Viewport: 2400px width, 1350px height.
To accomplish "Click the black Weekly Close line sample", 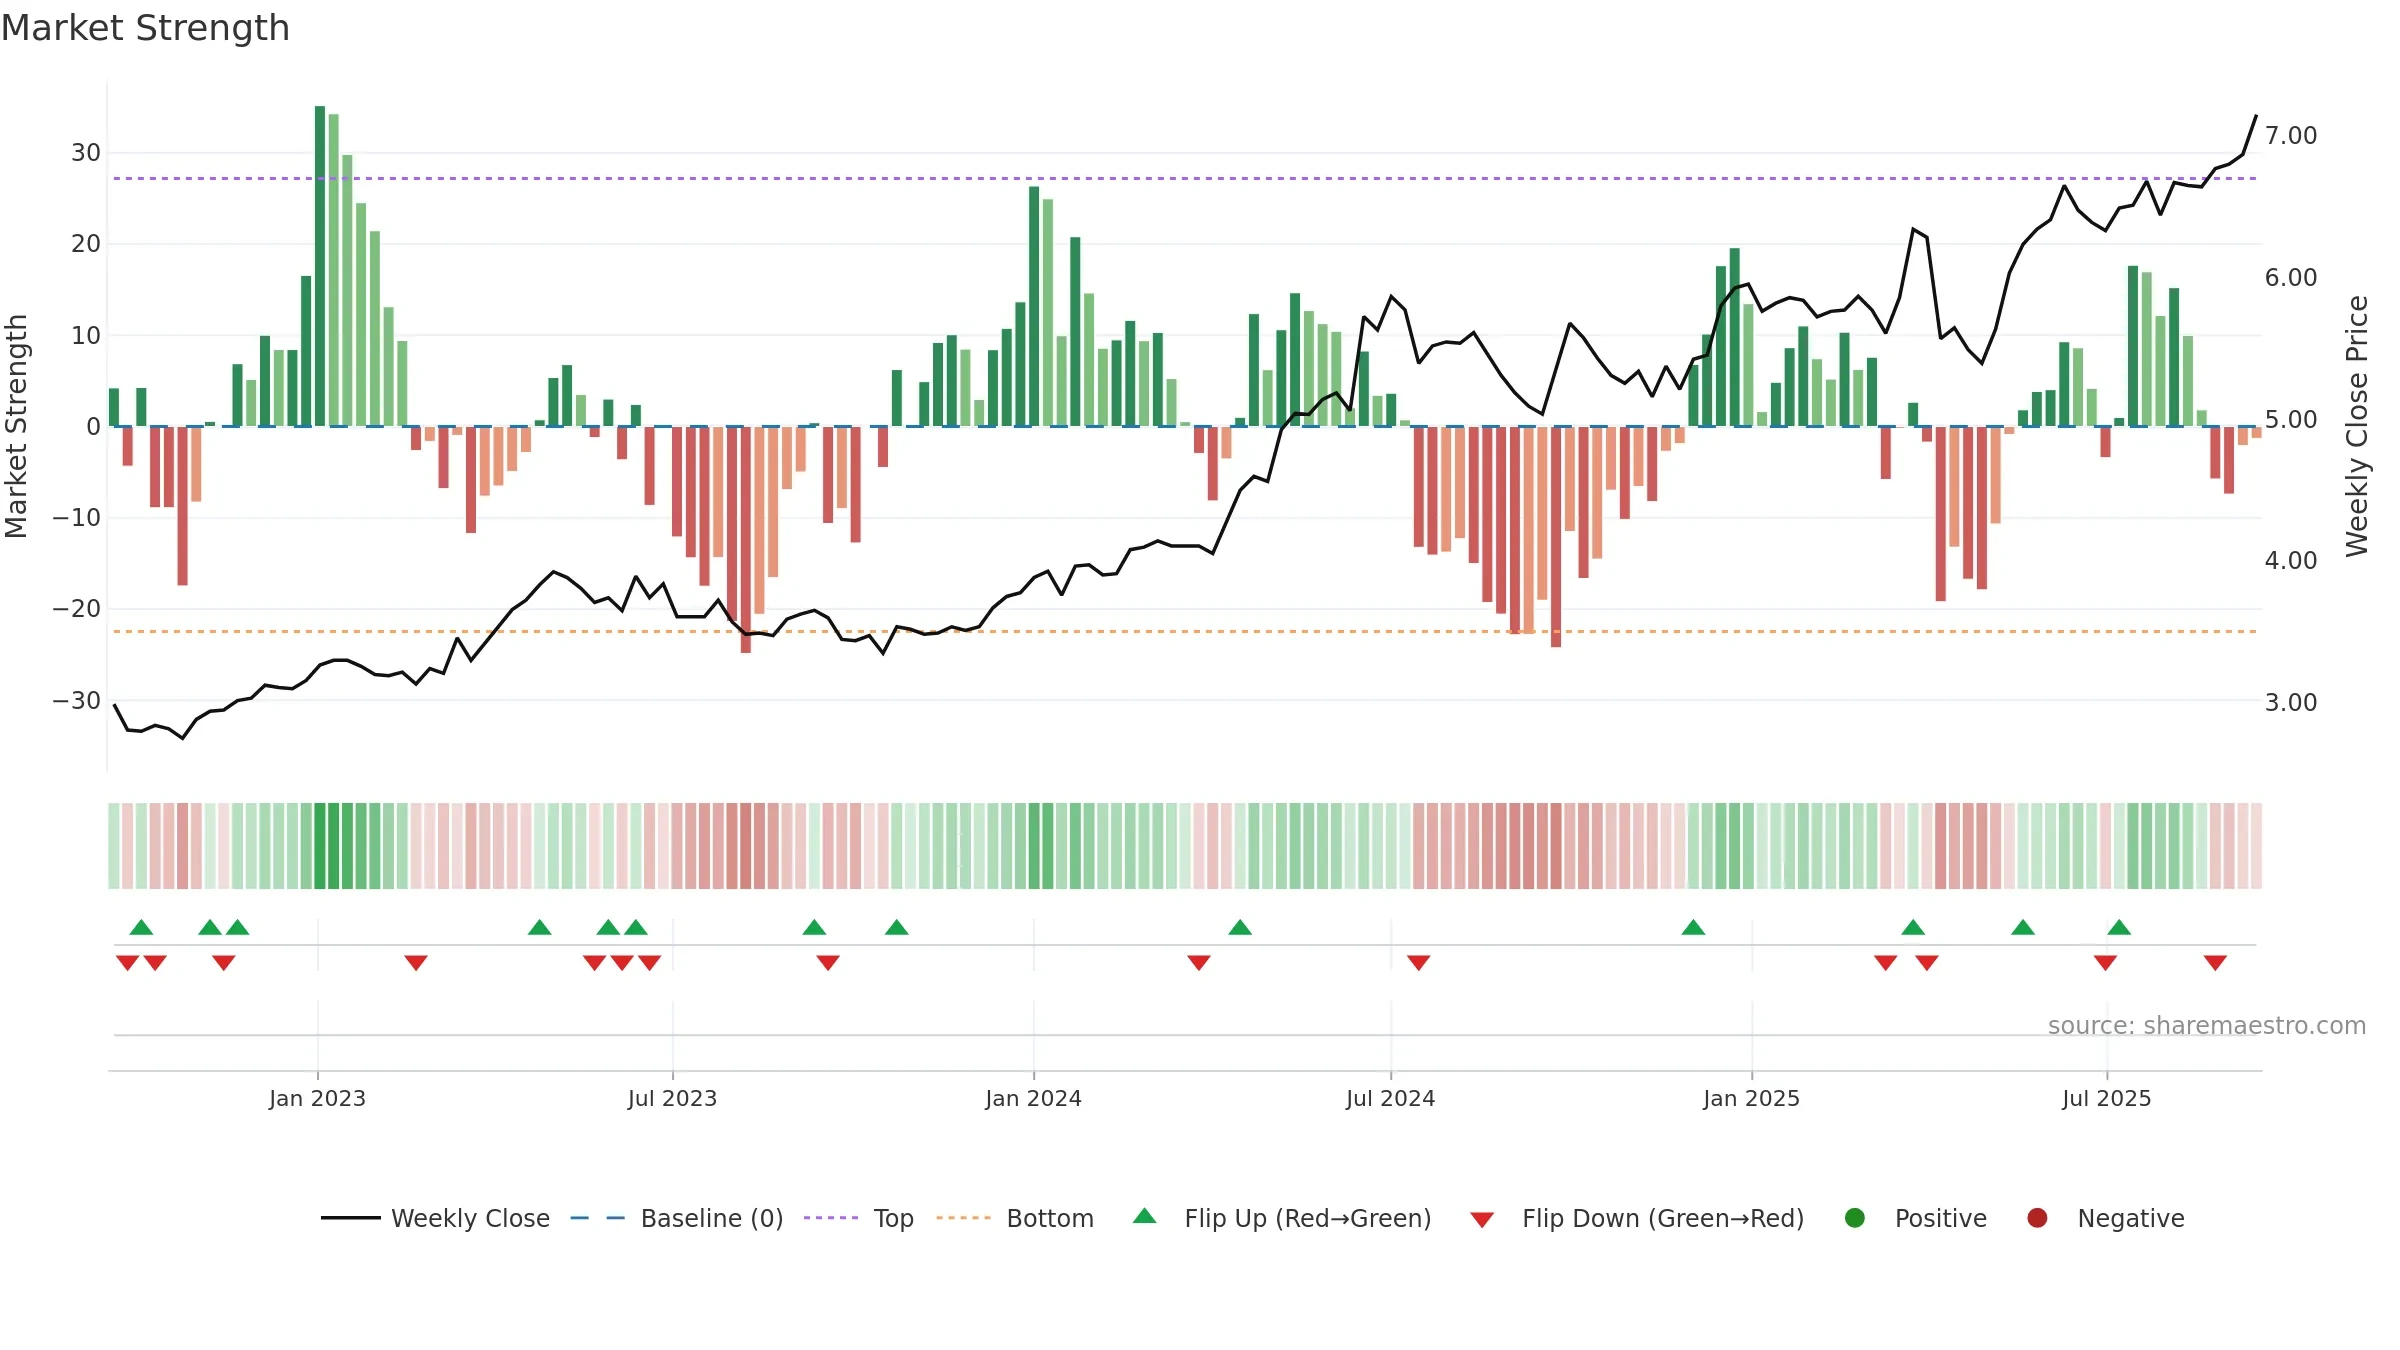I will [351, 1218].
